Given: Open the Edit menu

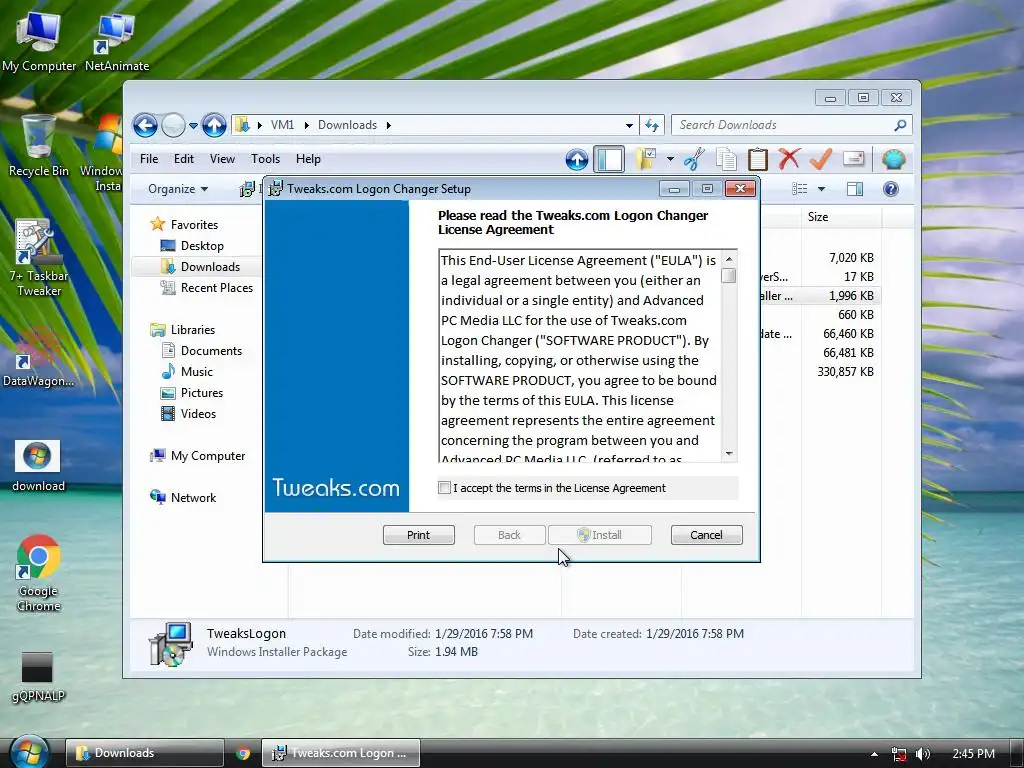Looking at the screenshot, I should pyautogui.click(x=184, y=159).
